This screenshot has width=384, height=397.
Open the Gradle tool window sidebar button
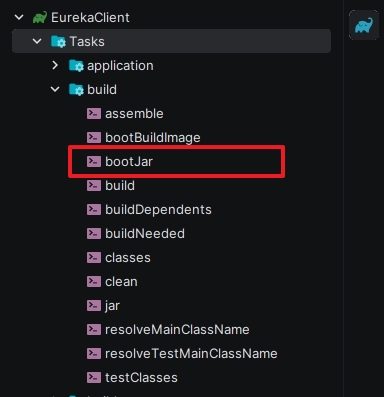(364, 25)
